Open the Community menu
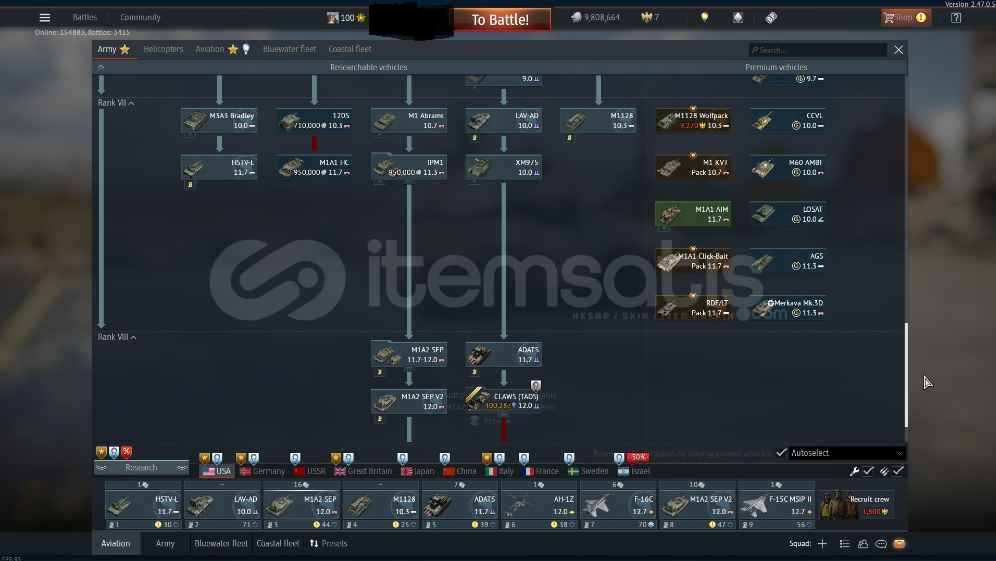 [x=140, y=18]
